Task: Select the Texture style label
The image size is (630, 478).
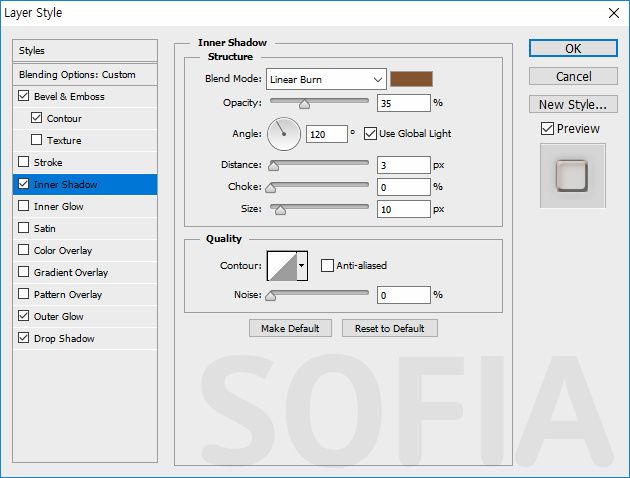Action: click(64, 141)
